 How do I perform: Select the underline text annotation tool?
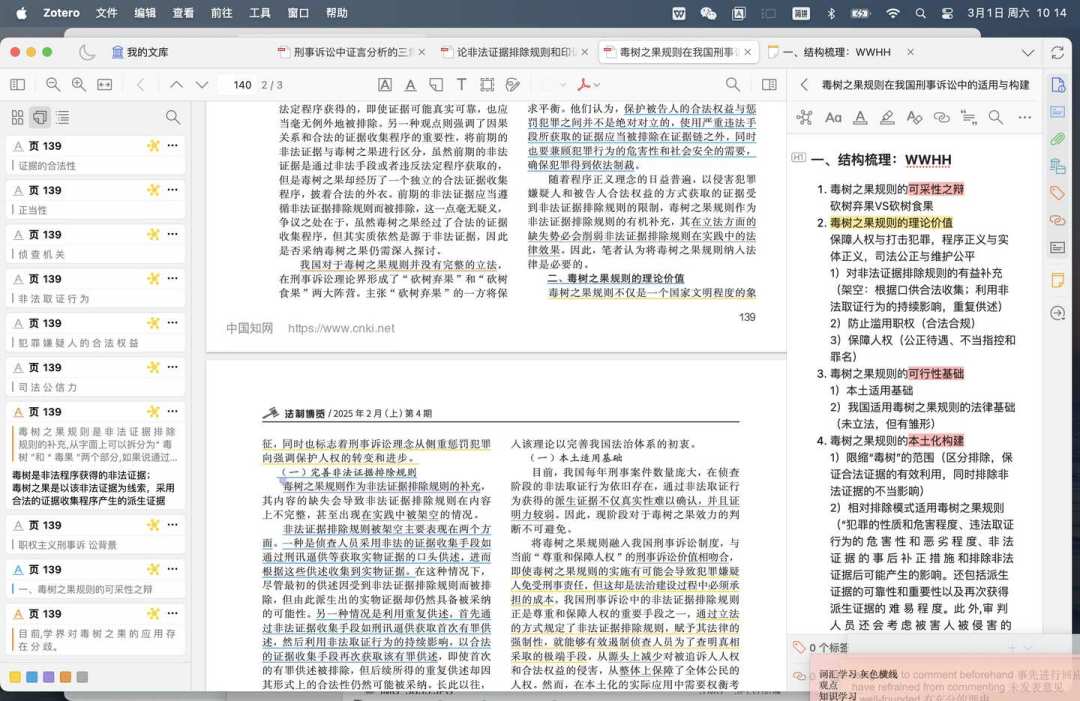(411, 84)
